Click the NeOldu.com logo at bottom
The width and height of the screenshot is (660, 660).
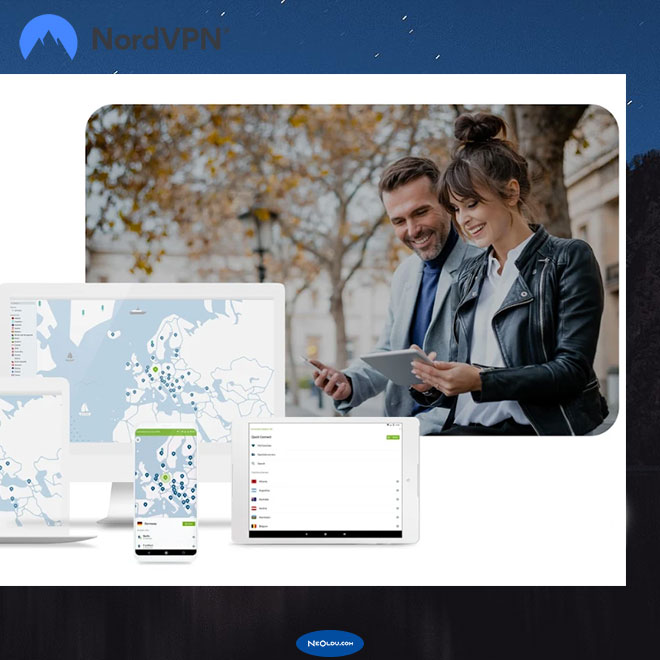click(329, 642)
